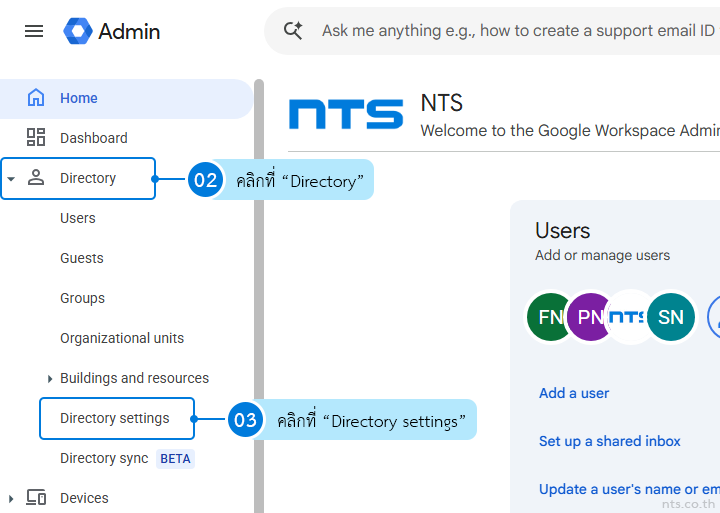The height and width of the screenshot is (513, 720).
Task: Open the Directory menu item
Action: click(x=78, y=178)
